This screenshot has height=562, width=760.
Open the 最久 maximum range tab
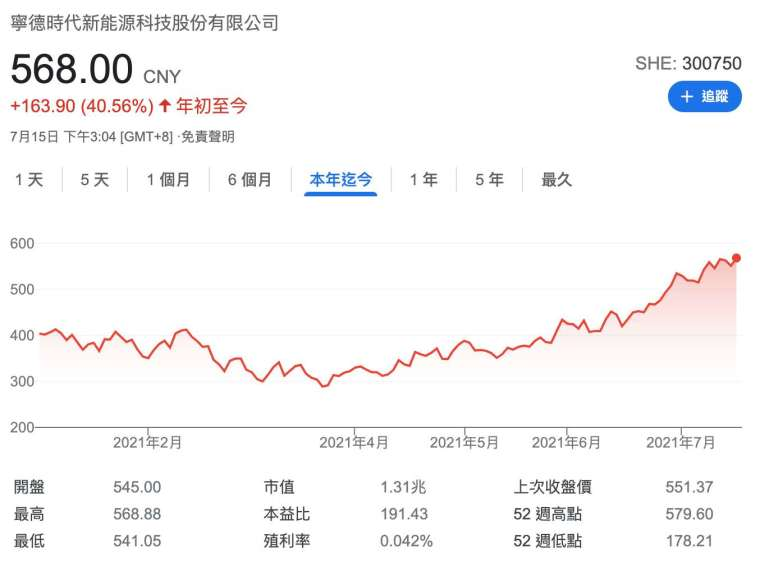click(x=557, y=180)
